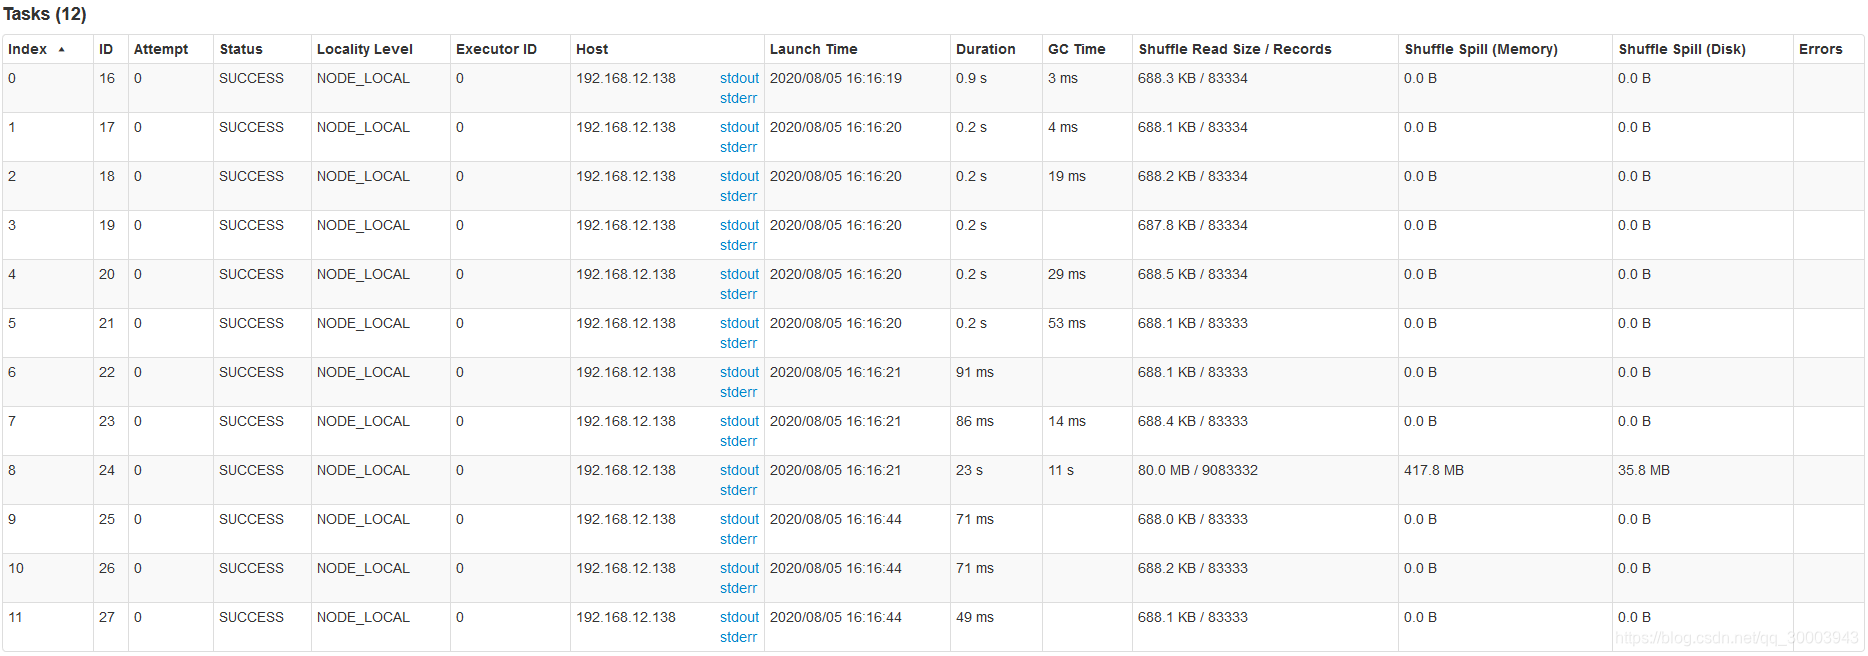Open stderr link for task ID 17

[x=739, y=147]
